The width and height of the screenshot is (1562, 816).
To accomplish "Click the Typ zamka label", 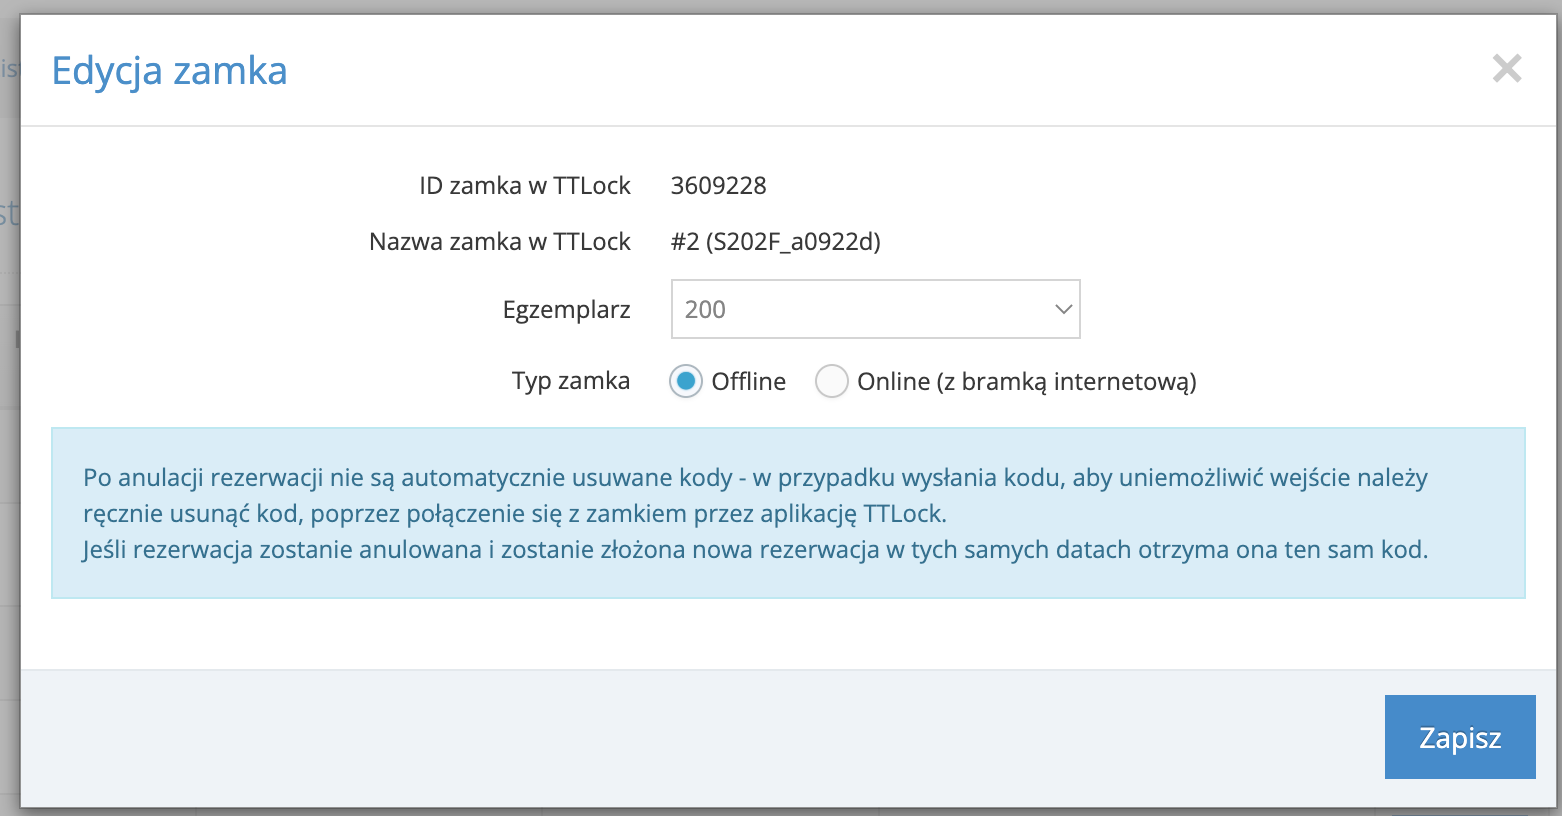I will (570, 381).
